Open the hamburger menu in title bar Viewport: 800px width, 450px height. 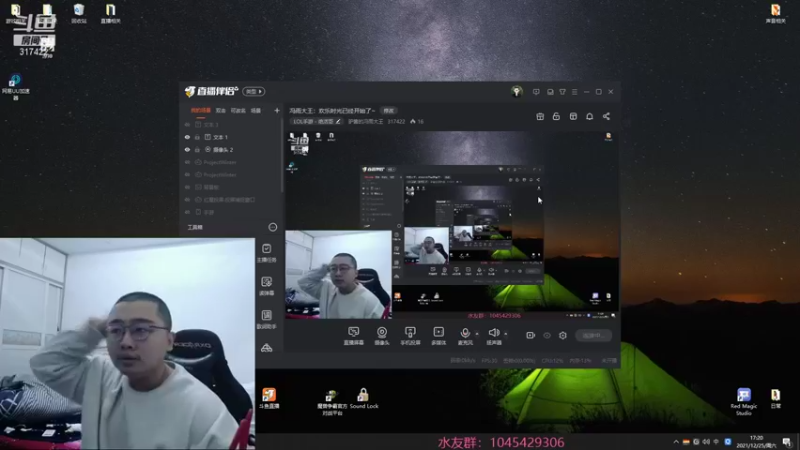point(574,92)
